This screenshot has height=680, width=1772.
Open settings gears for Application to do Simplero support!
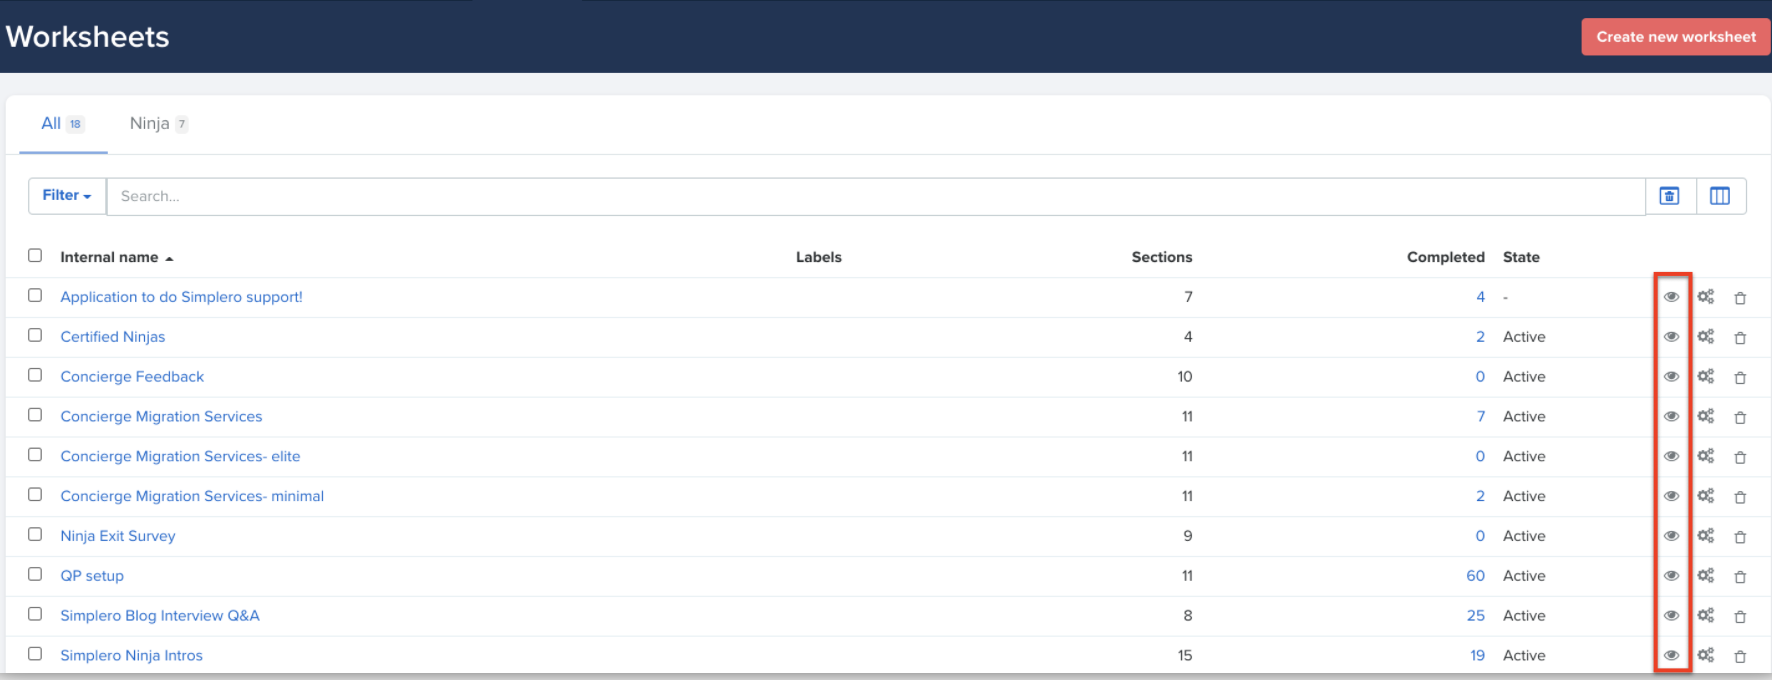1706,297
